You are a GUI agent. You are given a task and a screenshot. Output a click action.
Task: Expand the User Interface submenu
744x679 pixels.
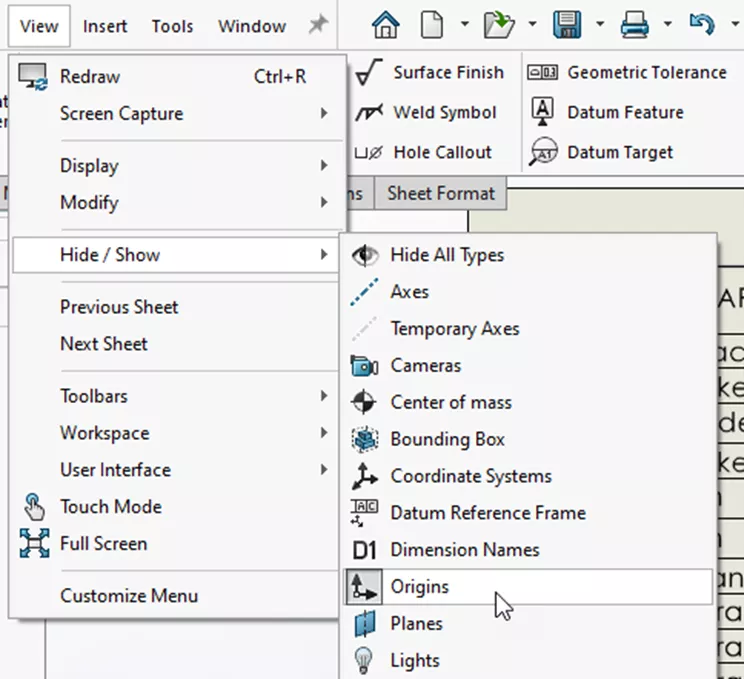click(x=177, y=470)
